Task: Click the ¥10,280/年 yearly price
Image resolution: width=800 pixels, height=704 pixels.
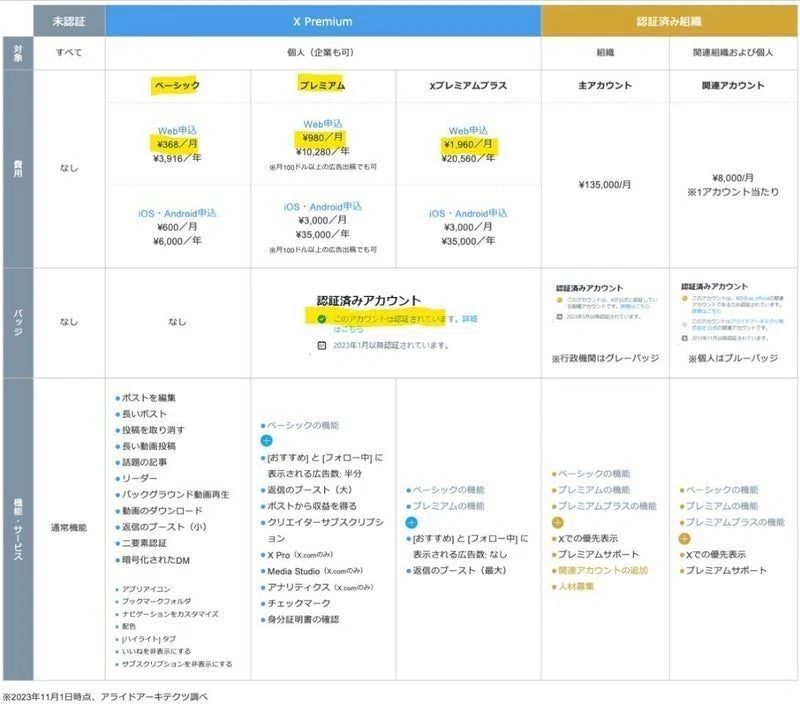Action: 322,152
